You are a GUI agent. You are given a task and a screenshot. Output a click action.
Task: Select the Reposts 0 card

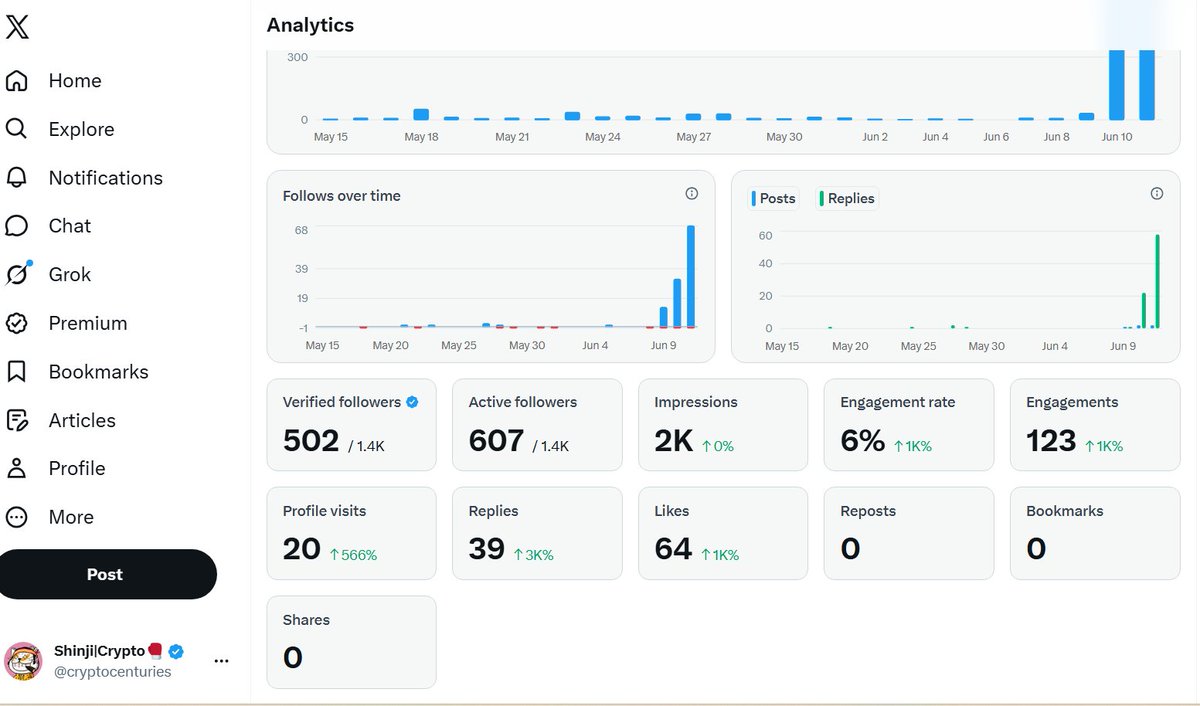[x=909, y=533]
